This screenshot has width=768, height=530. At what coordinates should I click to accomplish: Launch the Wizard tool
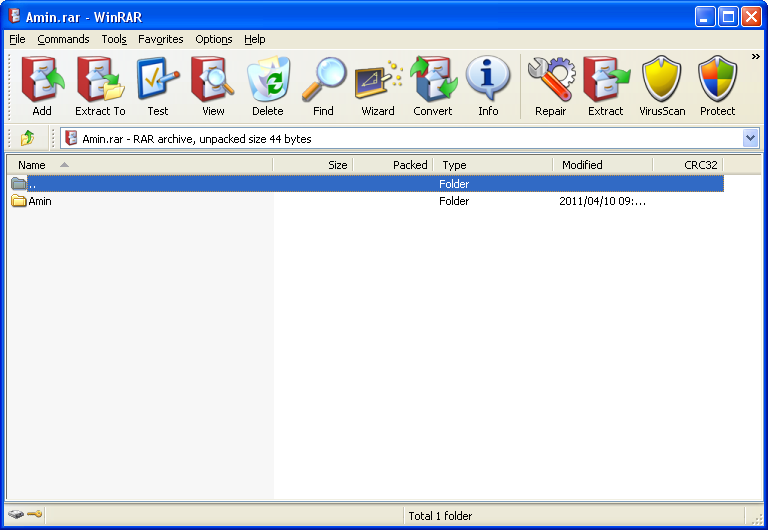click(378, 85)
